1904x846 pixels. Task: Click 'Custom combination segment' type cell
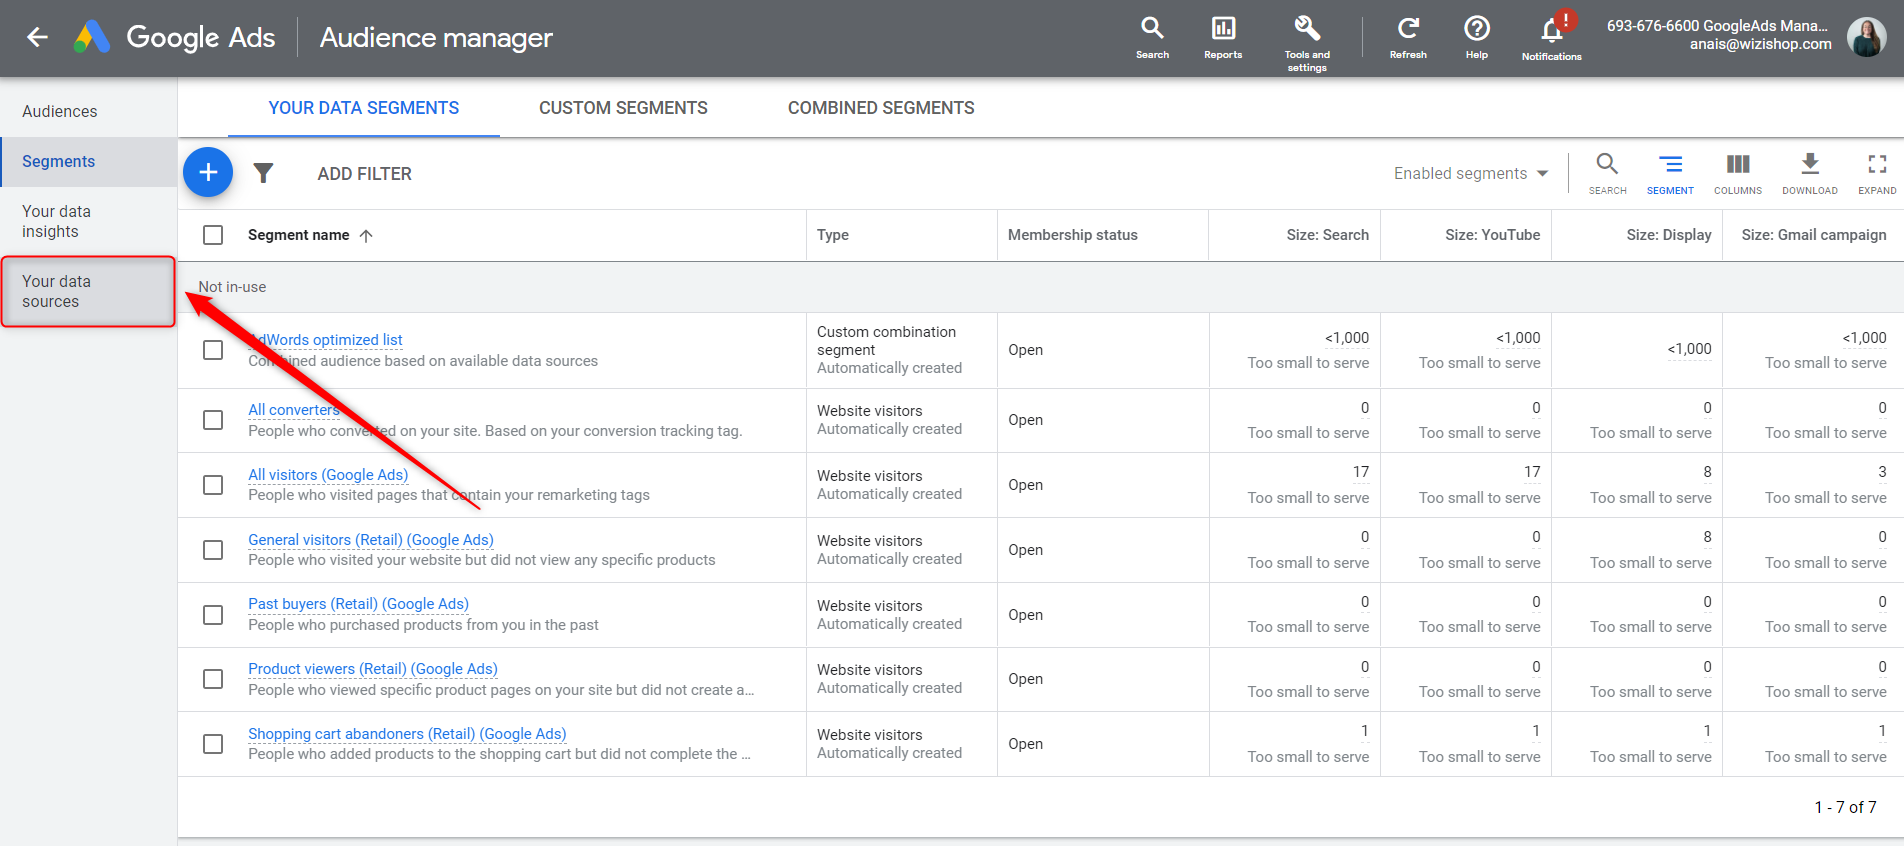click(886, 341)
